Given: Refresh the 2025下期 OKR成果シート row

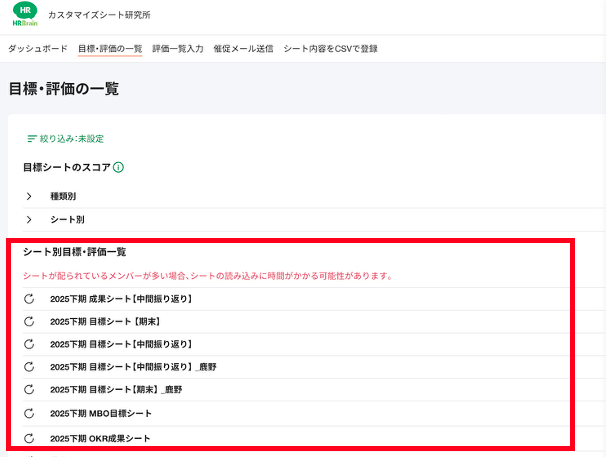Looking at the screenshot, I should click(x=29, y=438).
